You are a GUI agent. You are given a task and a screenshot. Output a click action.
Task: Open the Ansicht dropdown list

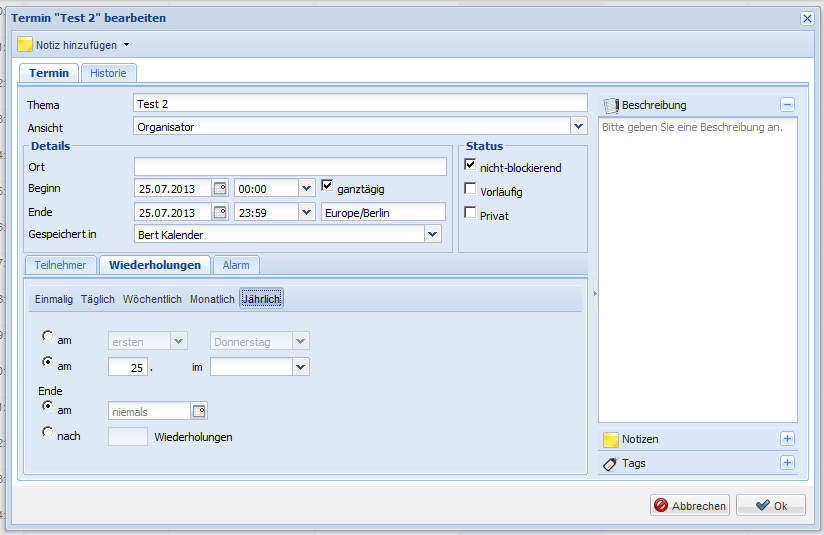[578, 127]
